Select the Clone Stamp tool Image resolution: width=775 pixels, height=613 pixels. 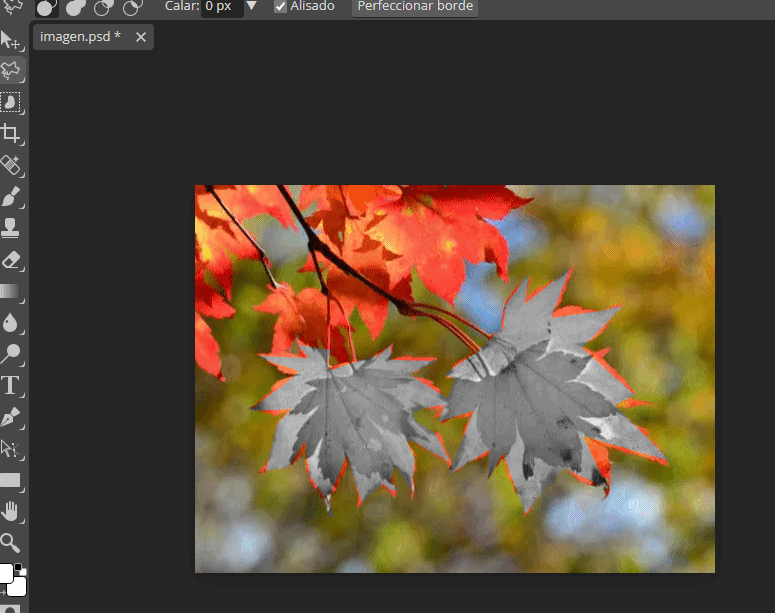(x=11, y=228)
